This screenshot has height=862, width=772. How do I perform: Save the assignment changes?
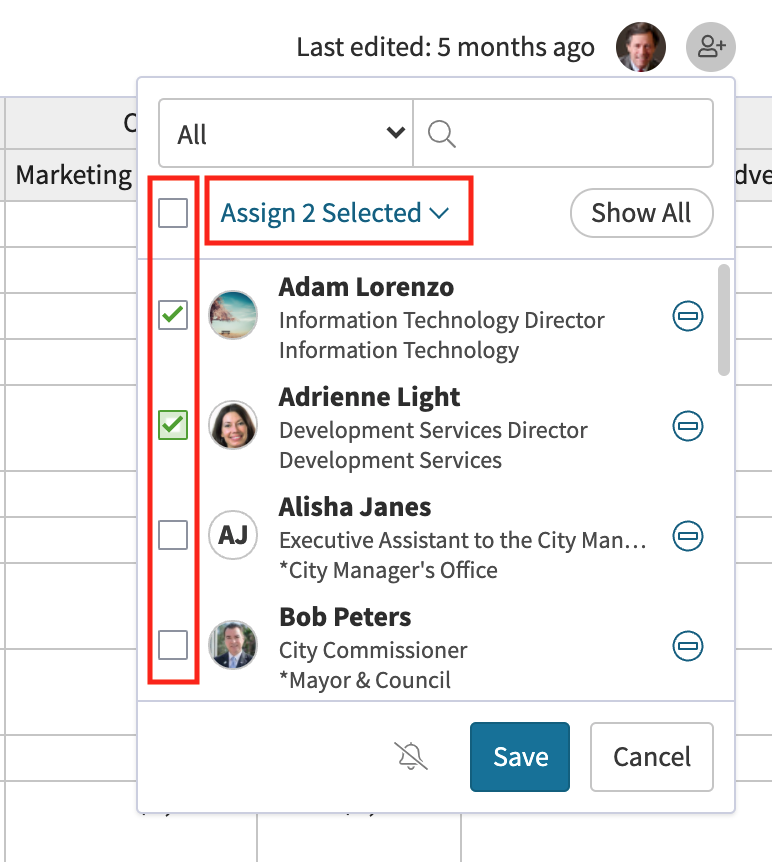coord(519,757)
